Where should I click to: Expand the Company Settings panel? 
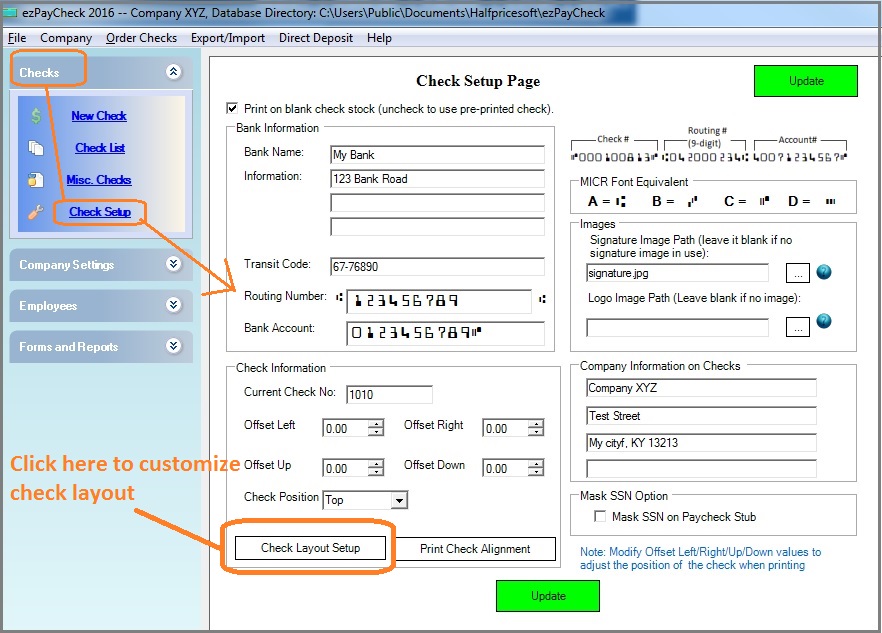pyautogui.click(x=174, y=265)
